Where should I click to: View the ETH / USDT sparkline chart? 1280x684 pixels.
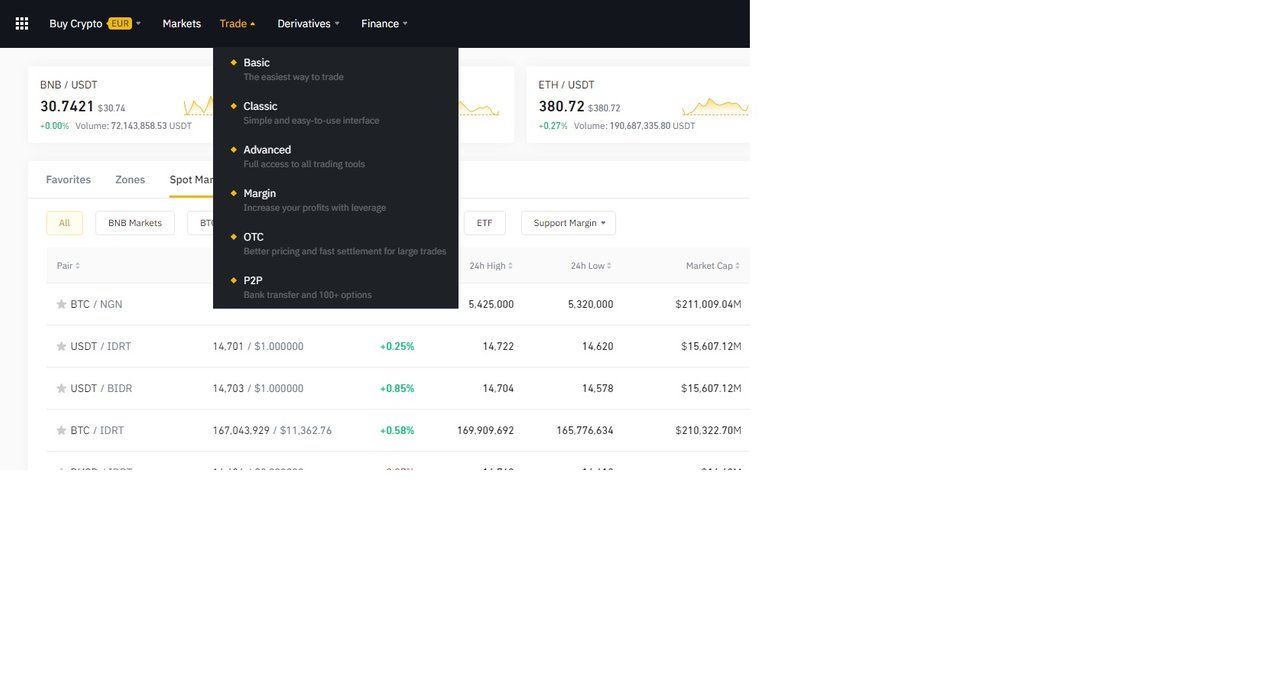(x=715, y=106)
